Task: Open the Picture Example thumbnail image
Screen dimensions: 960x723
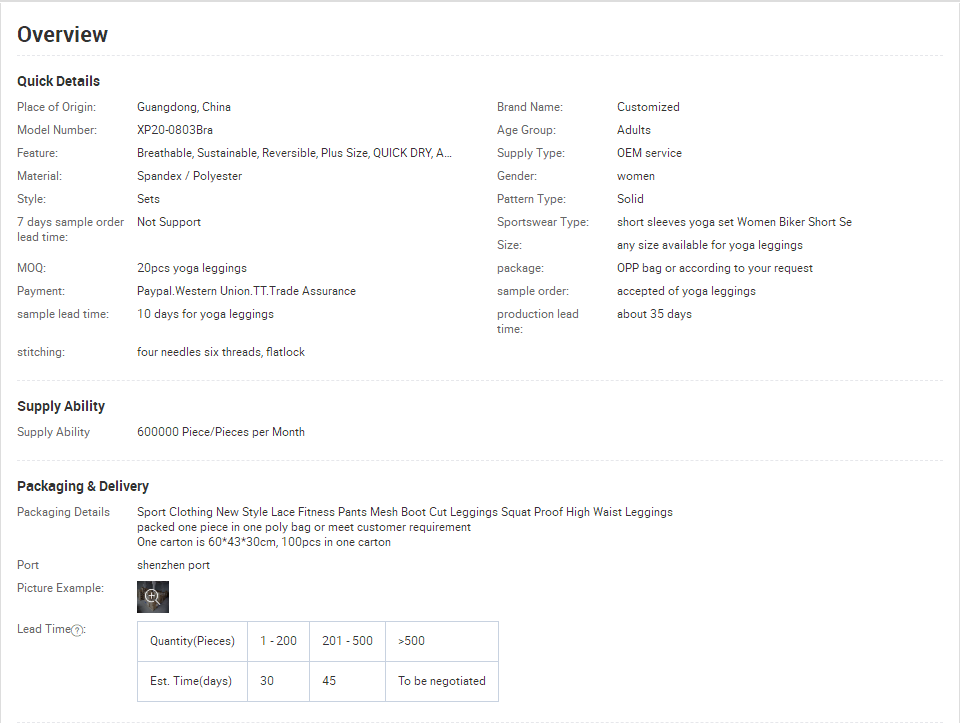Action: pyautogui.click(x=153, y=596)
